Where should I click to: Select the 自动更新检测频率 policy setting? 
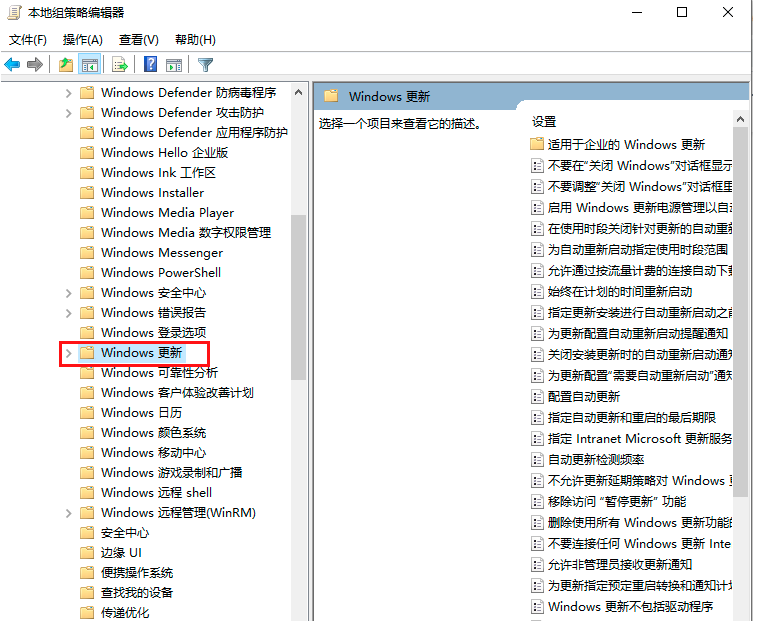pos(595,459)
